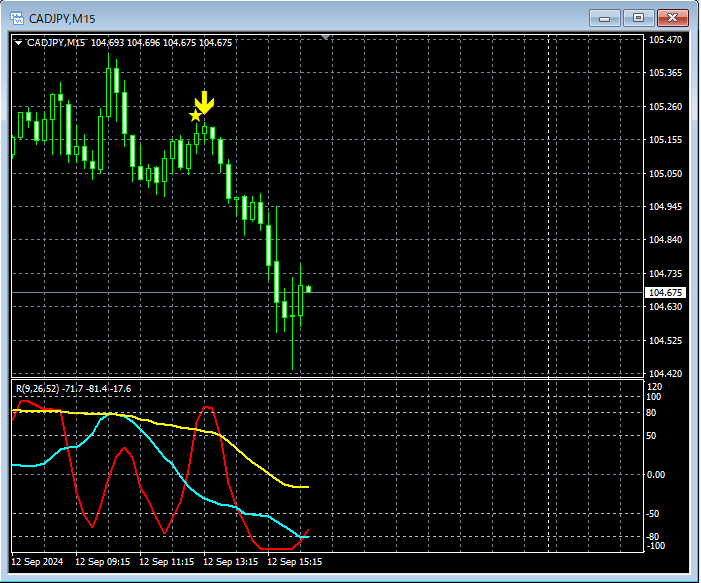Select the yellow down-arrow sell signal

tap(204, 102)
